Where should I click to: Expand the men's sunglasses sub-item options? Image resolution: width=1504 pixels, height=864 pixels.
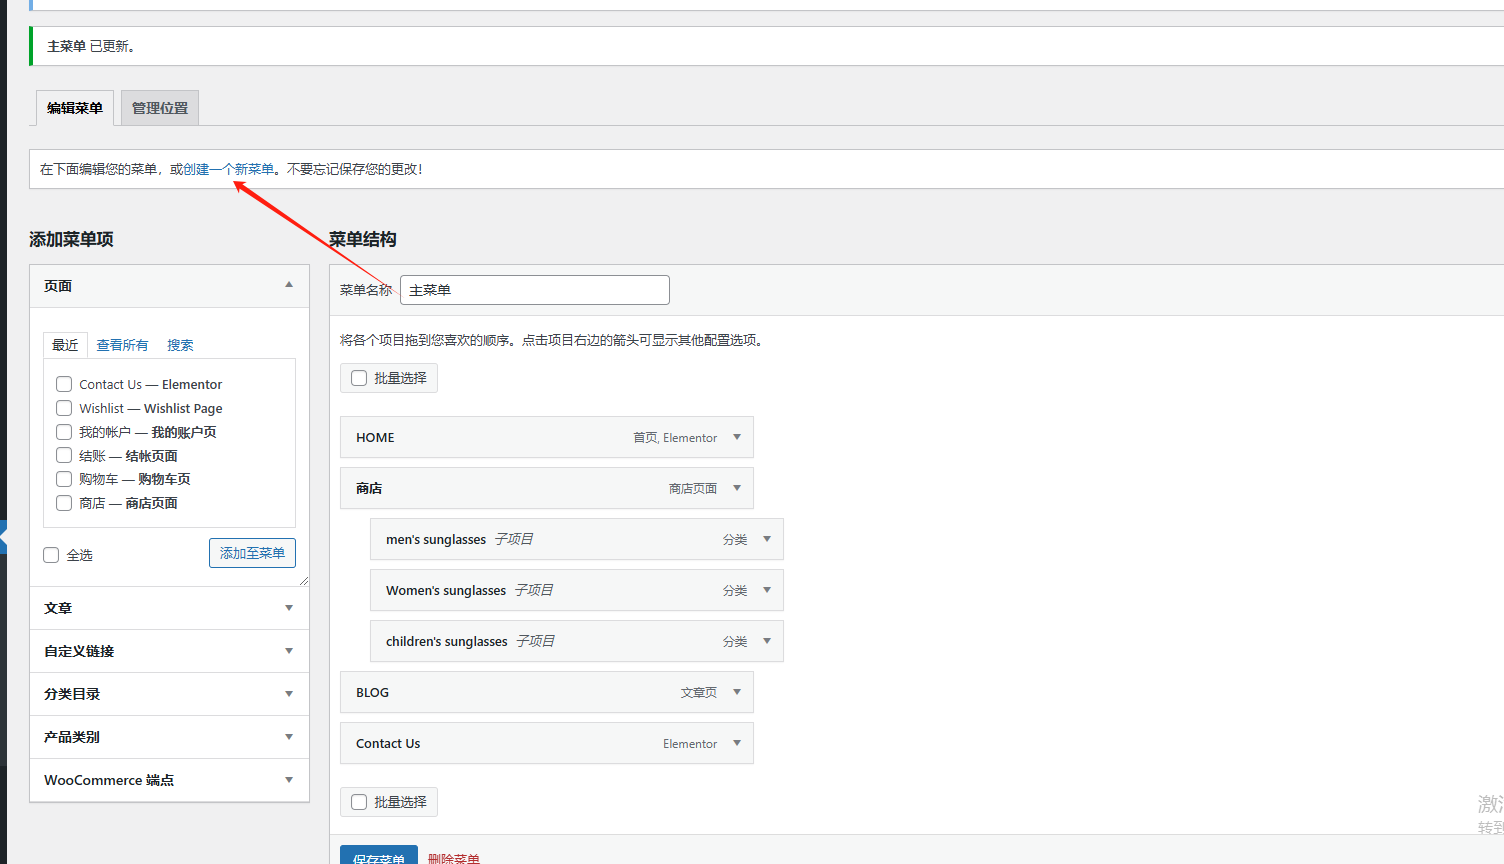(x=767, y=539)
